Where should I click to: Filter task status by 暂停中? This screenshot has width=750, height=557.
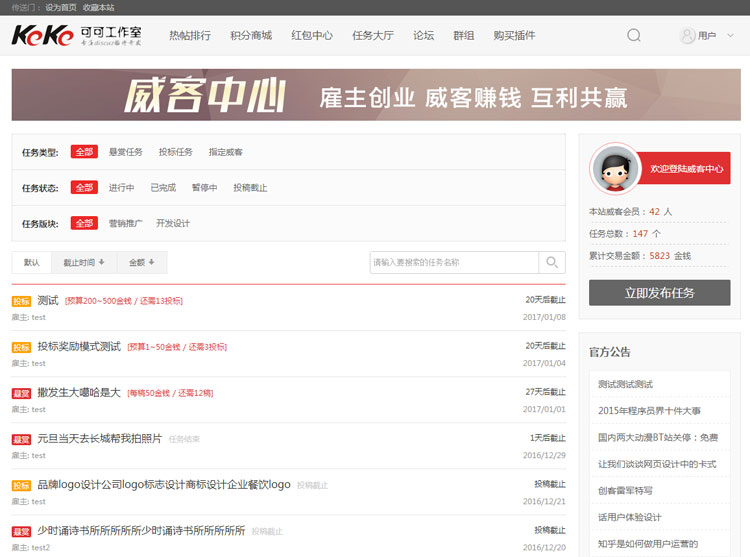pos(205,187)
